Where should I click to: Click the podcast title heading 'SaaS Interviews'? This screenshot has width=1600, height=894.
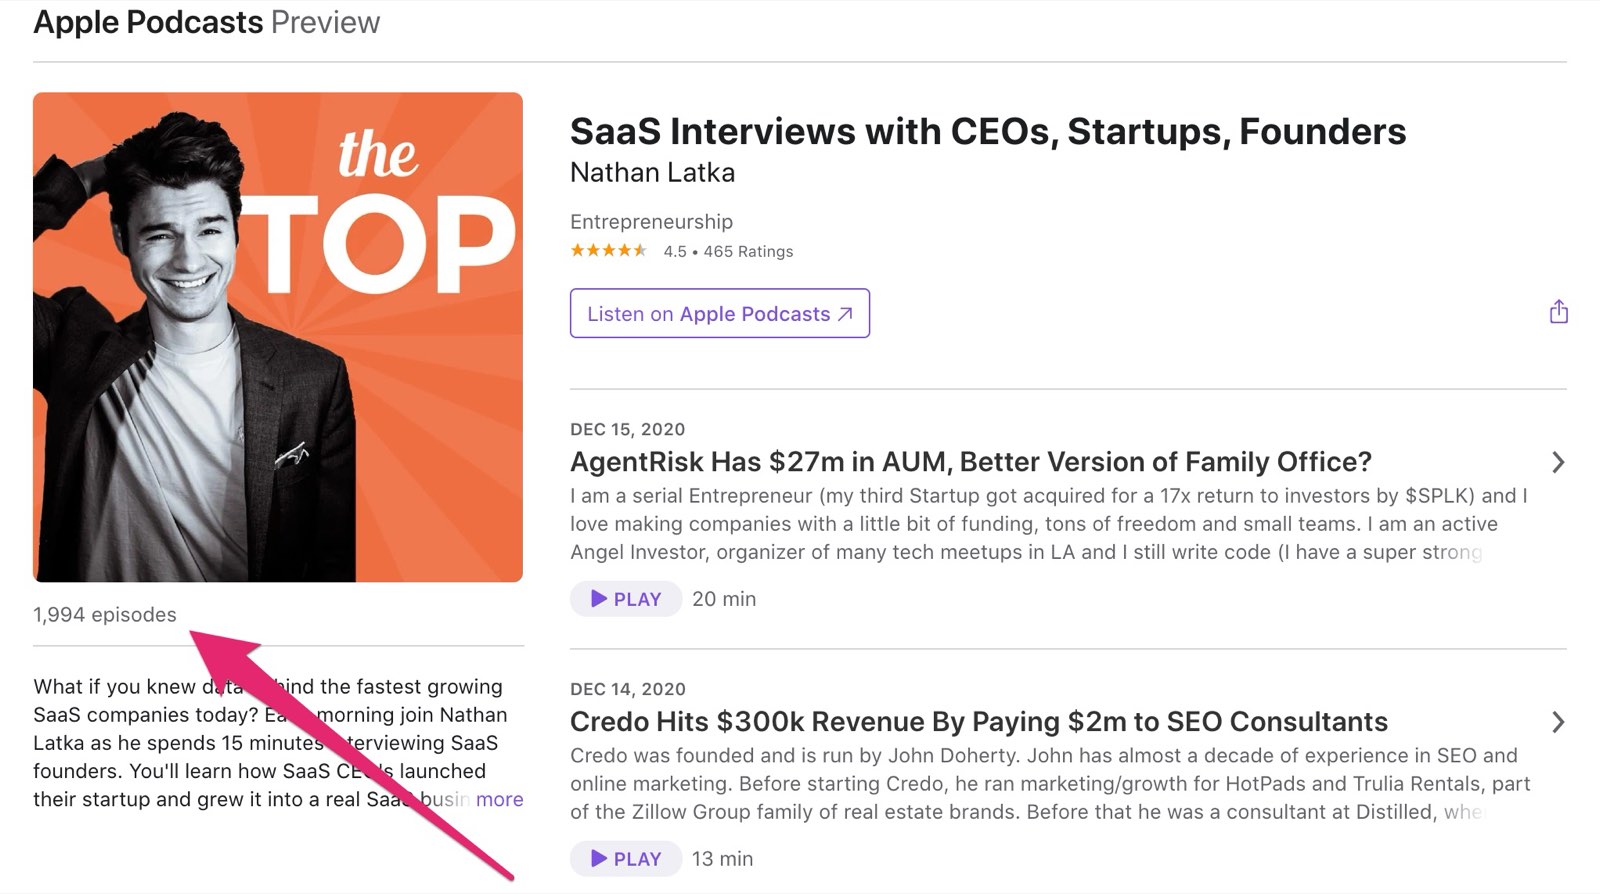988,132
